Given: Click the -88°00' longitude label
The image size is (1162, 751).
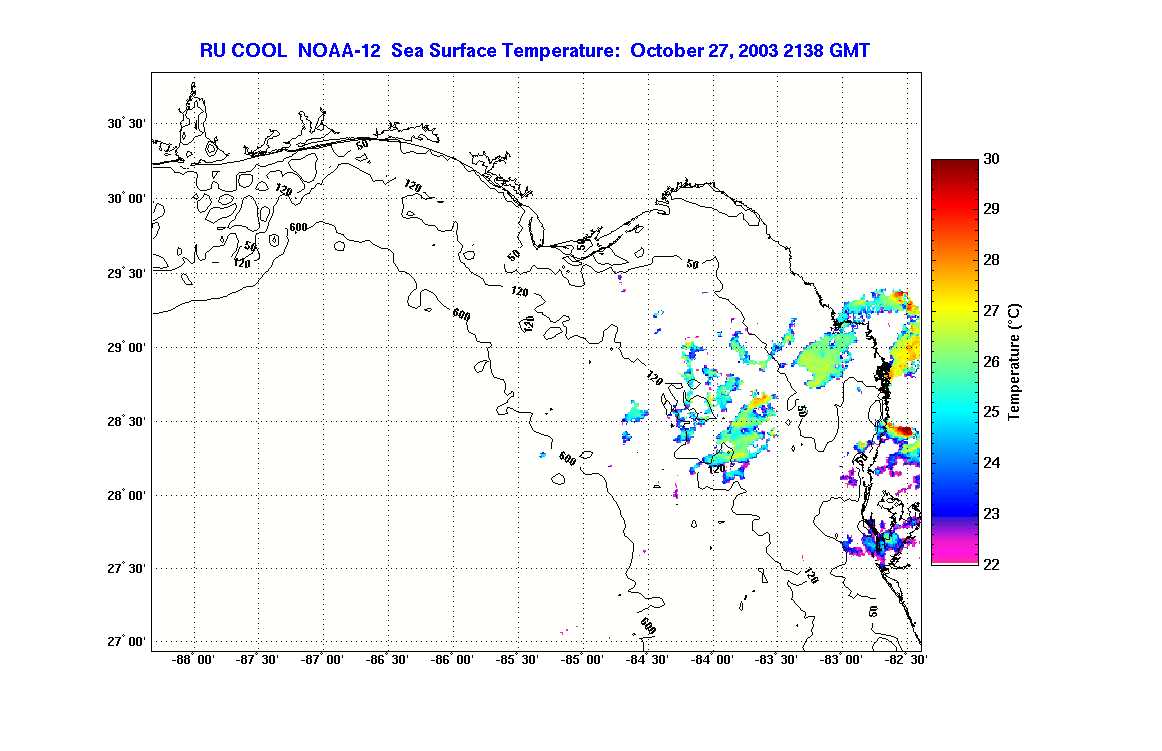Looking at the screenshot, I should 194,660.
